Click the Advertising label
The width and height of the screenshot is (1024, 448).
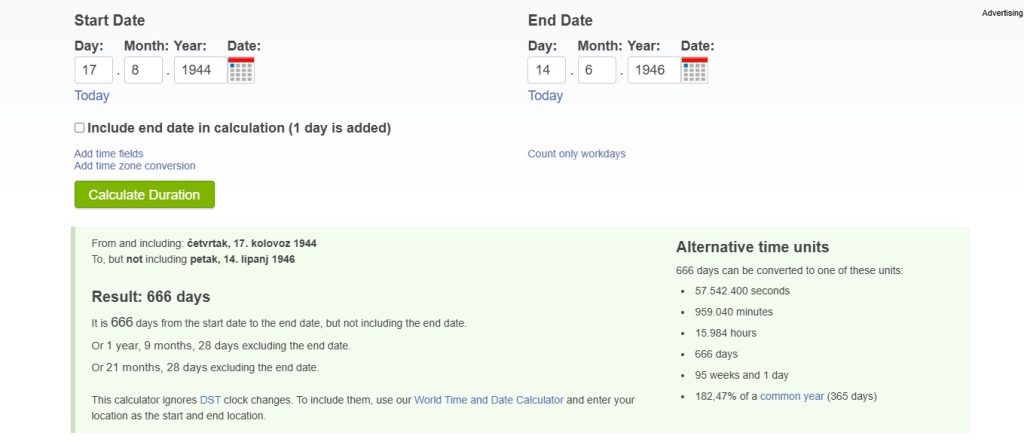[x=1002, y=13]
